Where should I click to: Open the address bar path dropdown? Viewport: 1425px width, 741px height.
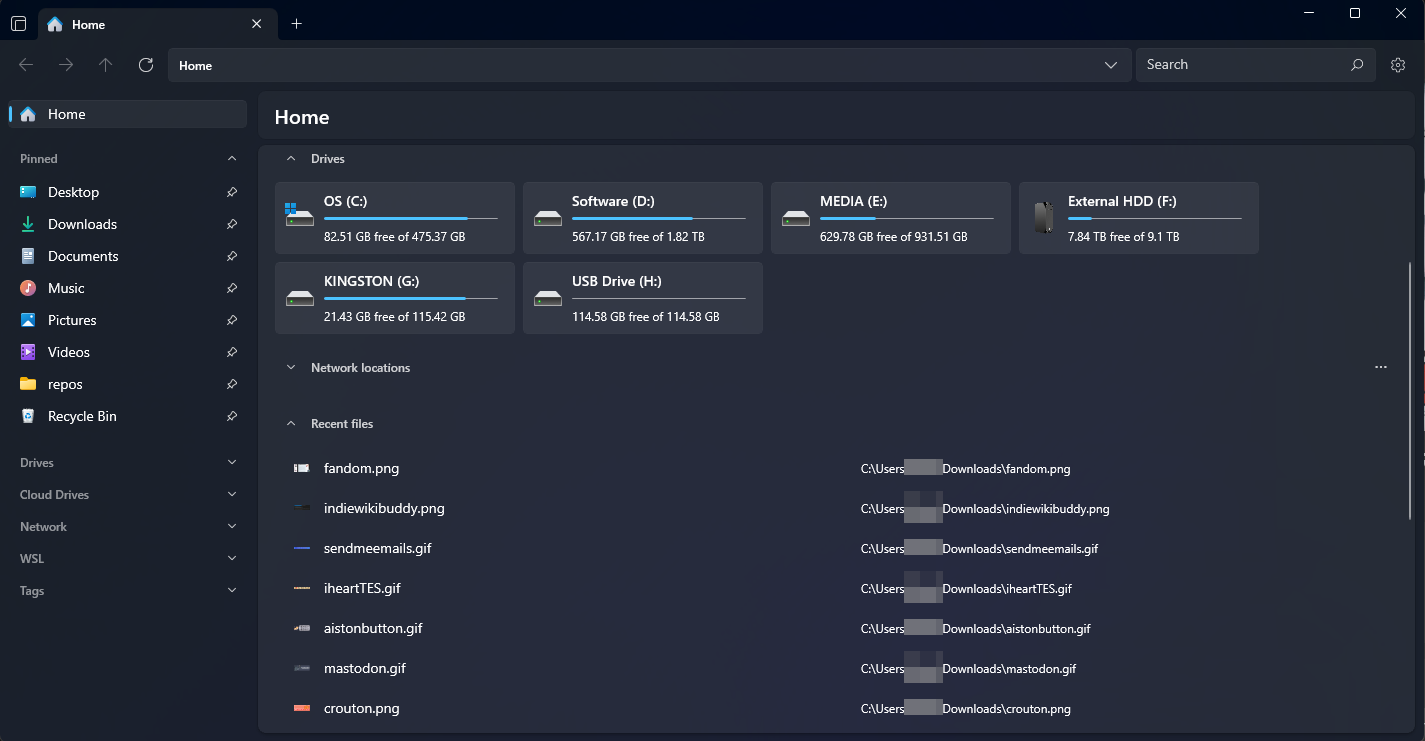pos(1110,65)
